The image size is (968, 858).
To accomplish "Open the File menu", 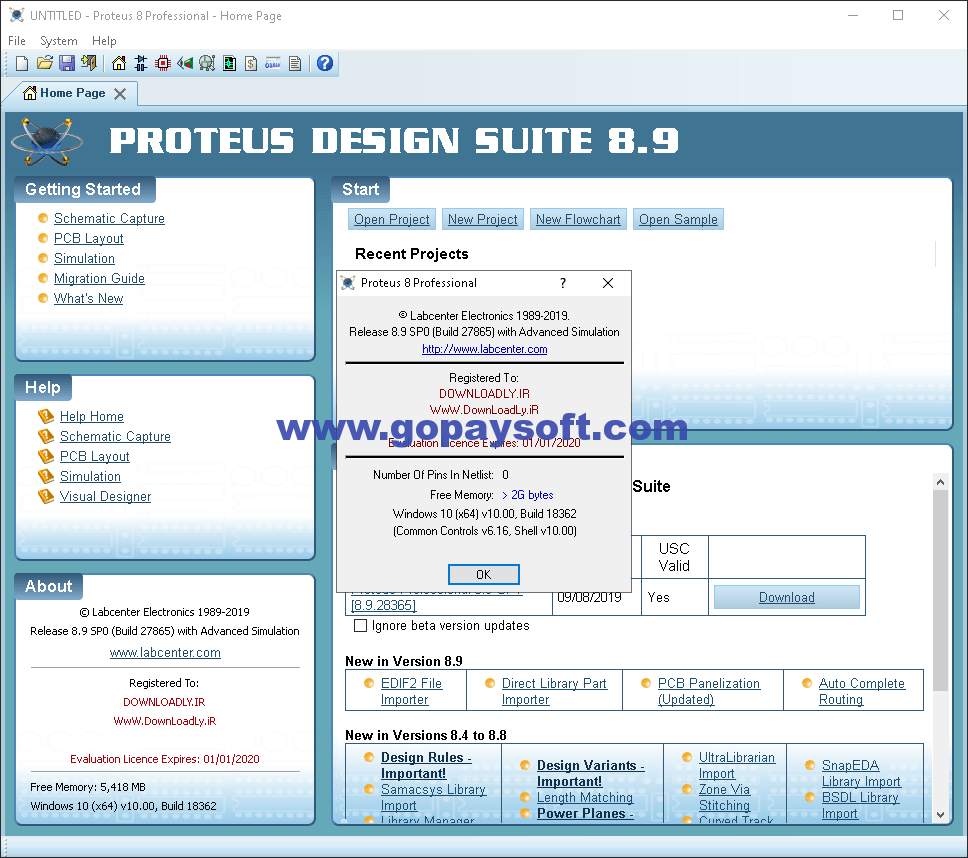I will coord(17,41).
